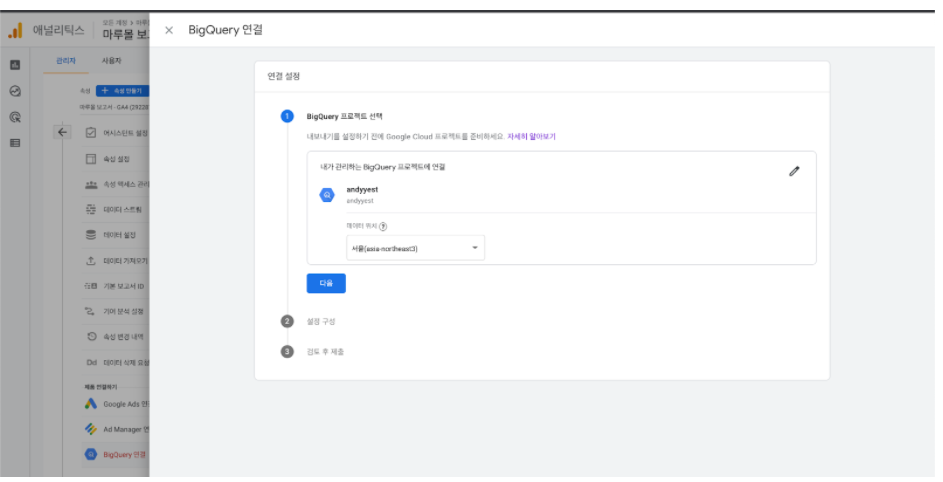Select the 데이터 설정 menu label
Viewport: 943px width, 482px height.
120,235
